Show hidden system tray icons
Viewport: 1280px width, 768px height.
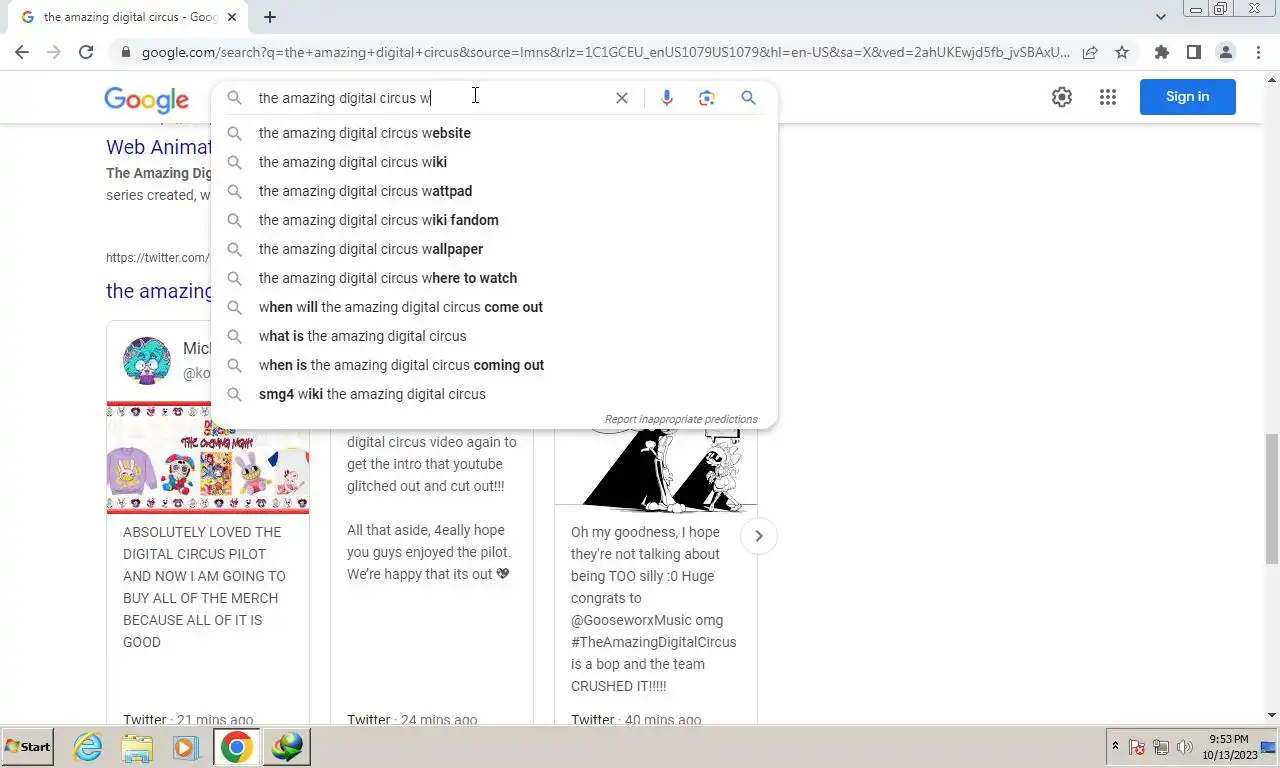[1115, 747]
